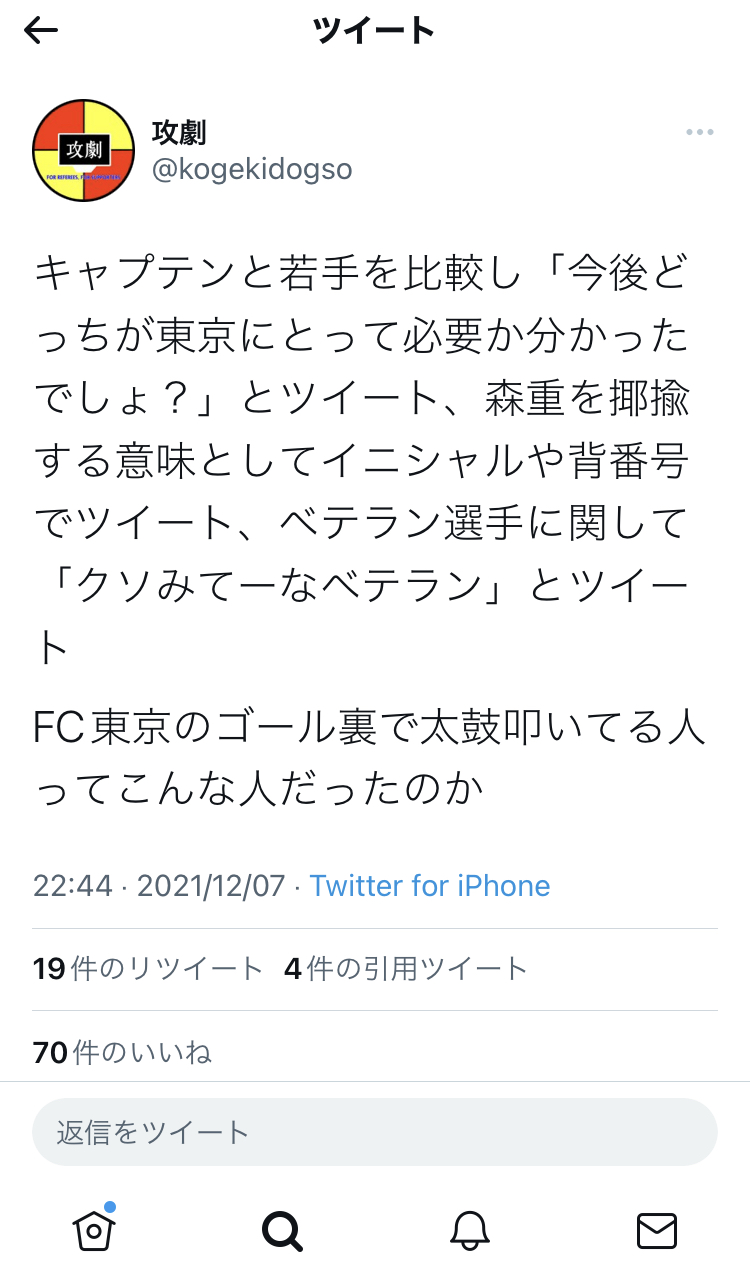Viewport: 750px width, 1280px height.
Task: Tap the 22:44 tweet time
Action: [x=72, y=886]
